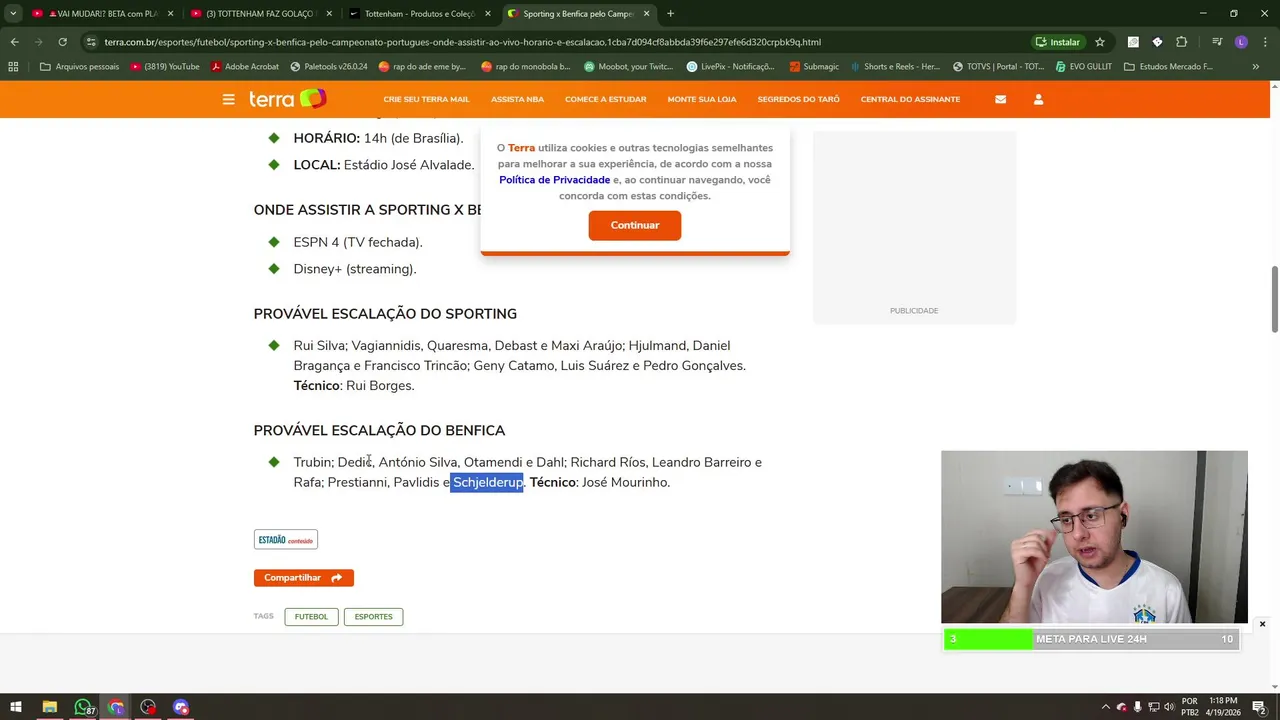Open the Terra hamburger menu

pos(229,99)
